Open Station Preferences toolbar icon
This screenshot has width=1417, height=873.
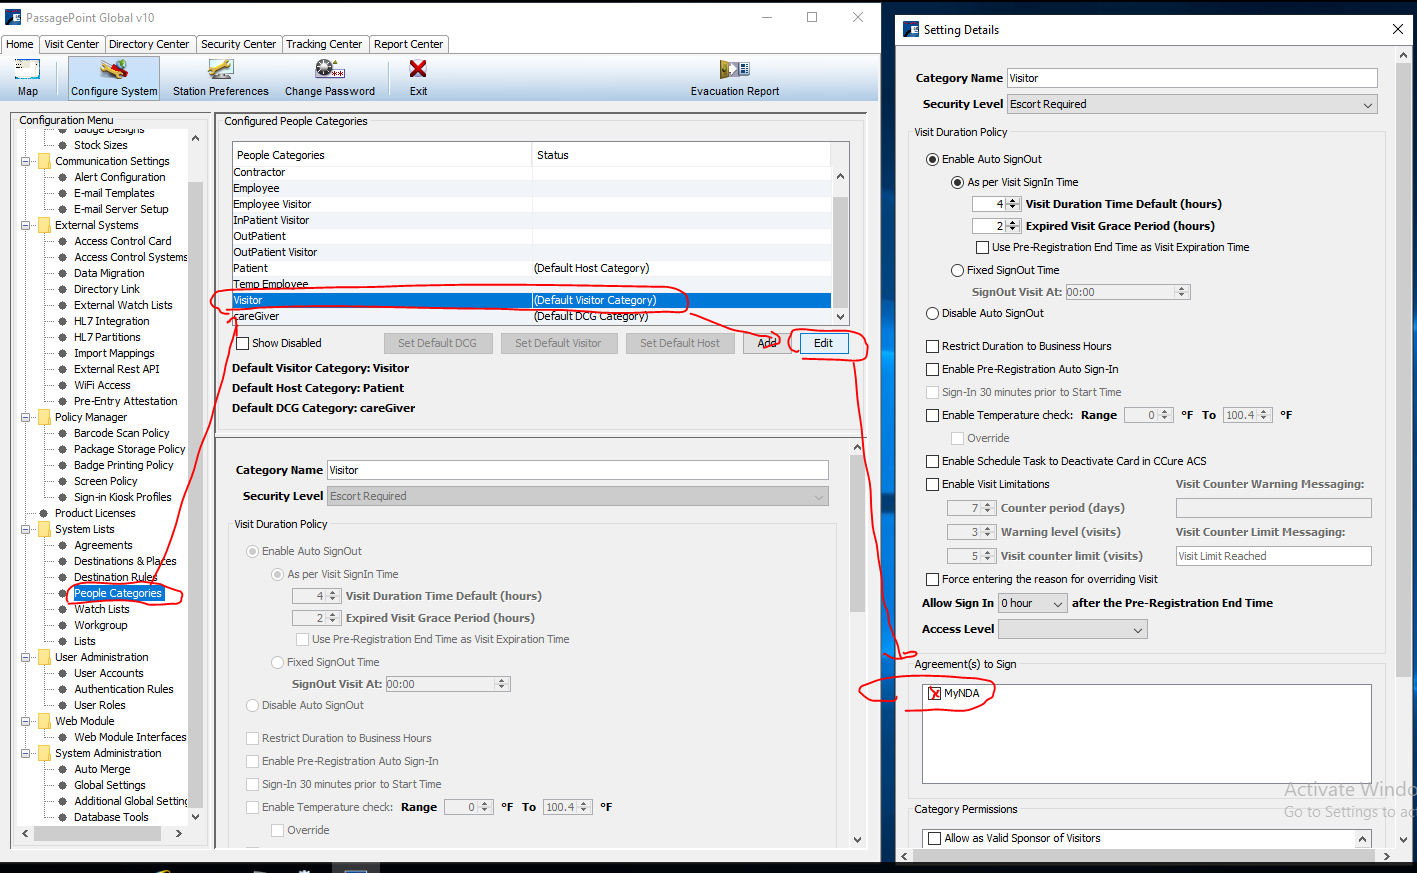[x=220, y=69]
